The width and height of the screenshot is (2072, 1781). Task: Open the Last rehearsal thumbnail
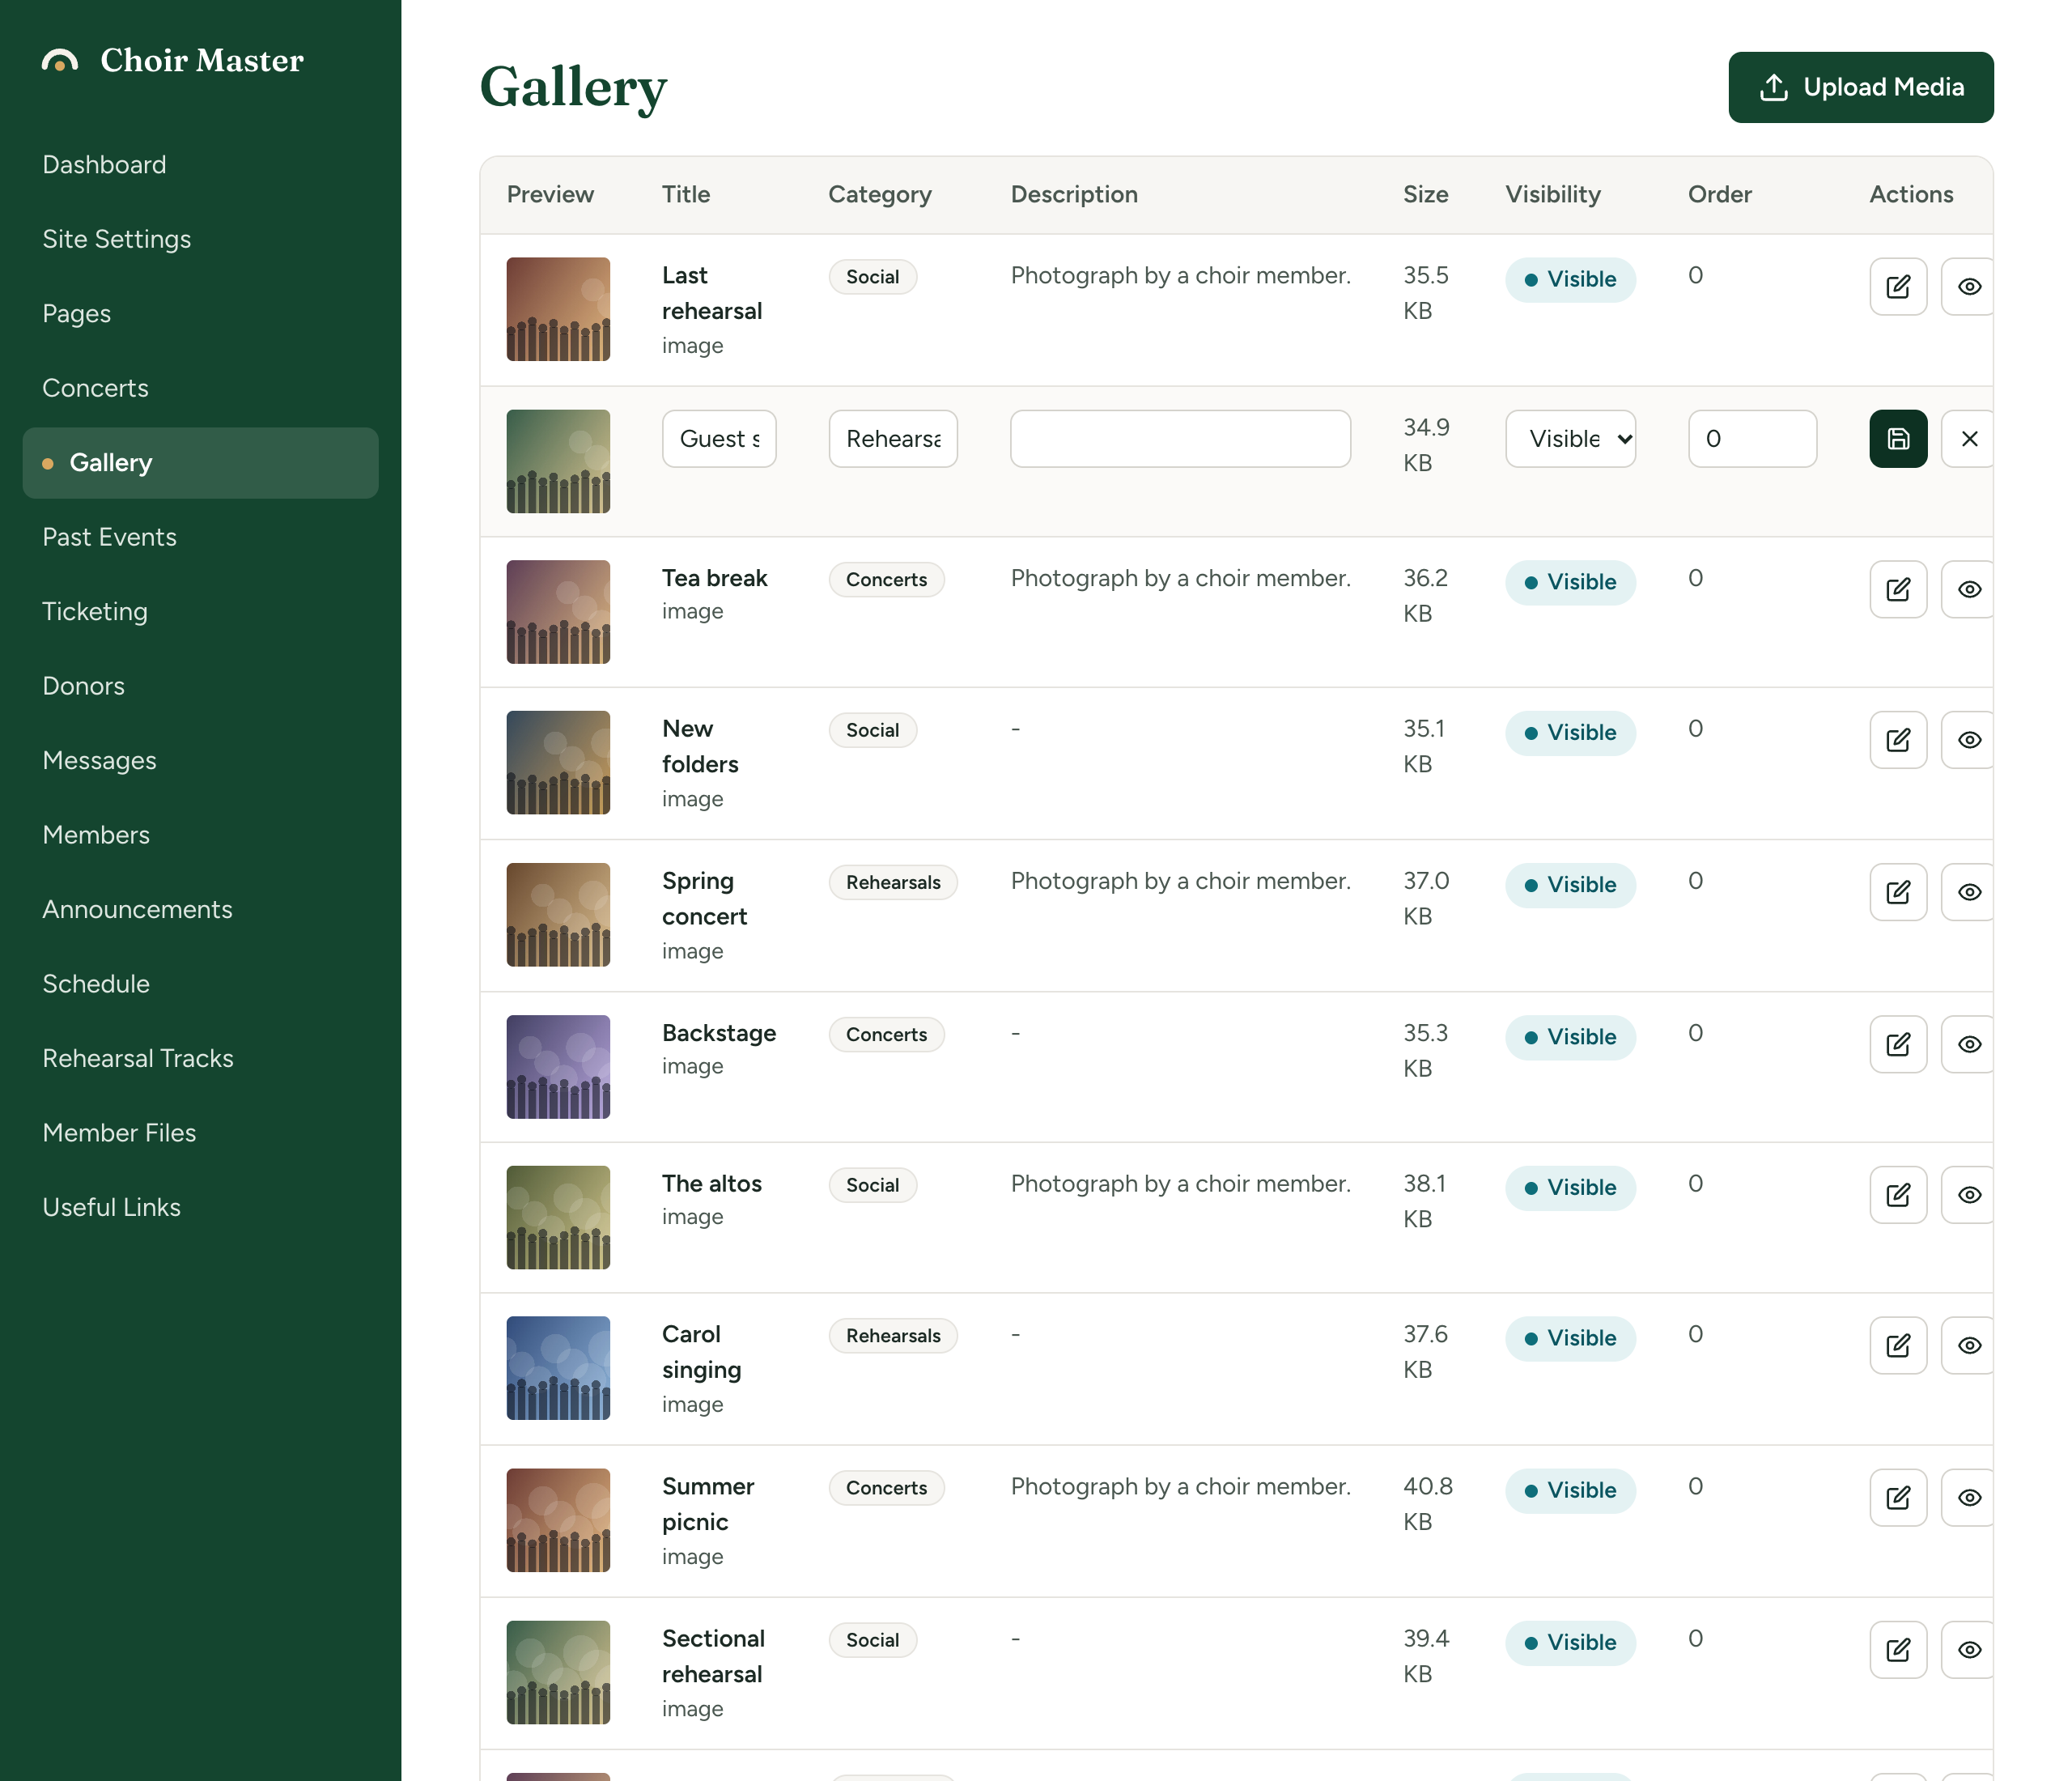(558, 309)
